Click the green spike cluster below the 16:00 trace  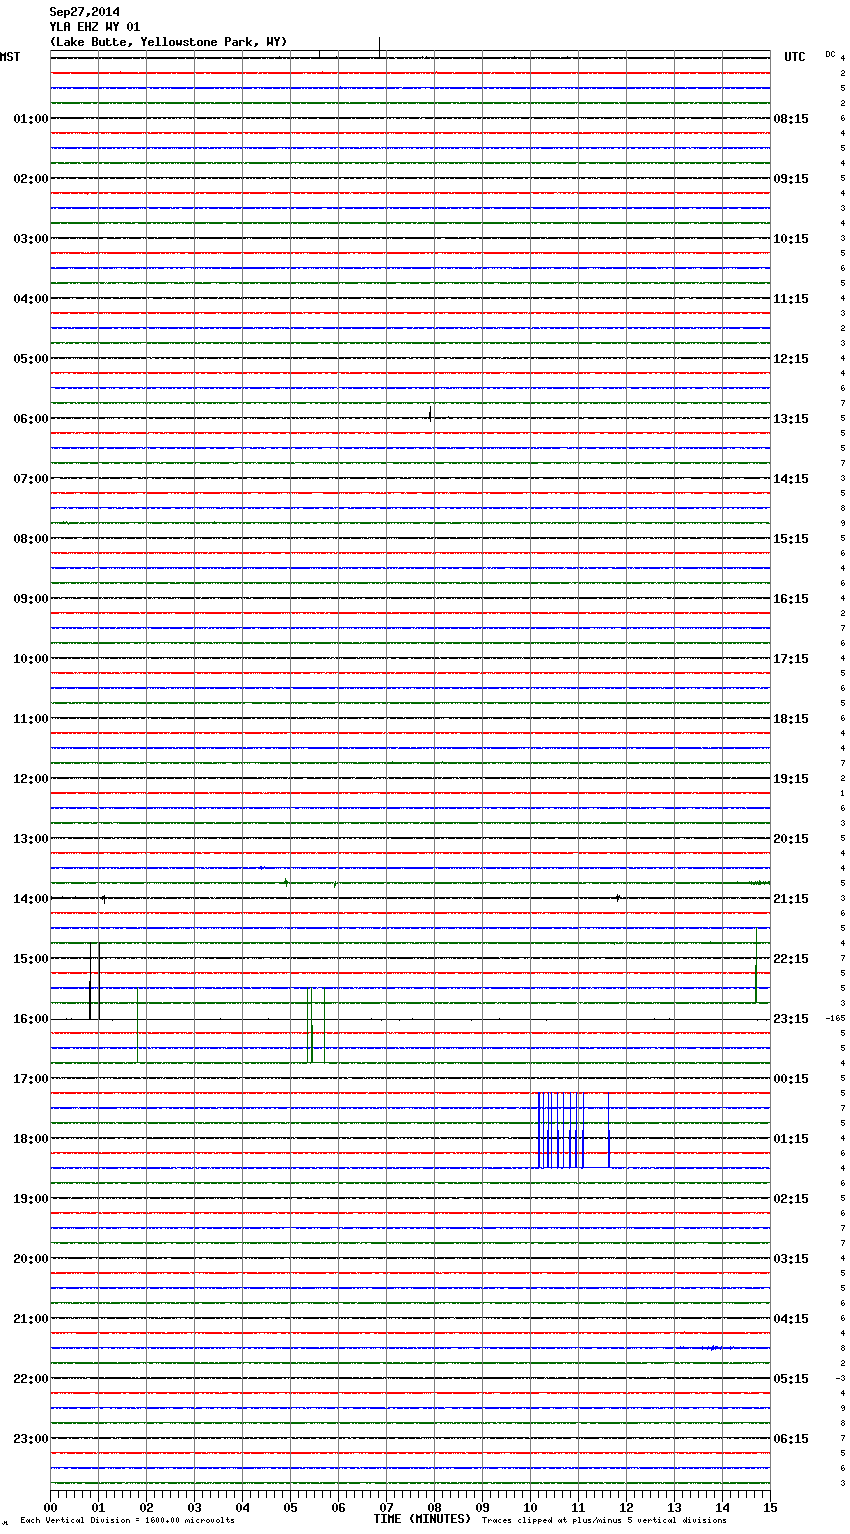[315, 1025]
